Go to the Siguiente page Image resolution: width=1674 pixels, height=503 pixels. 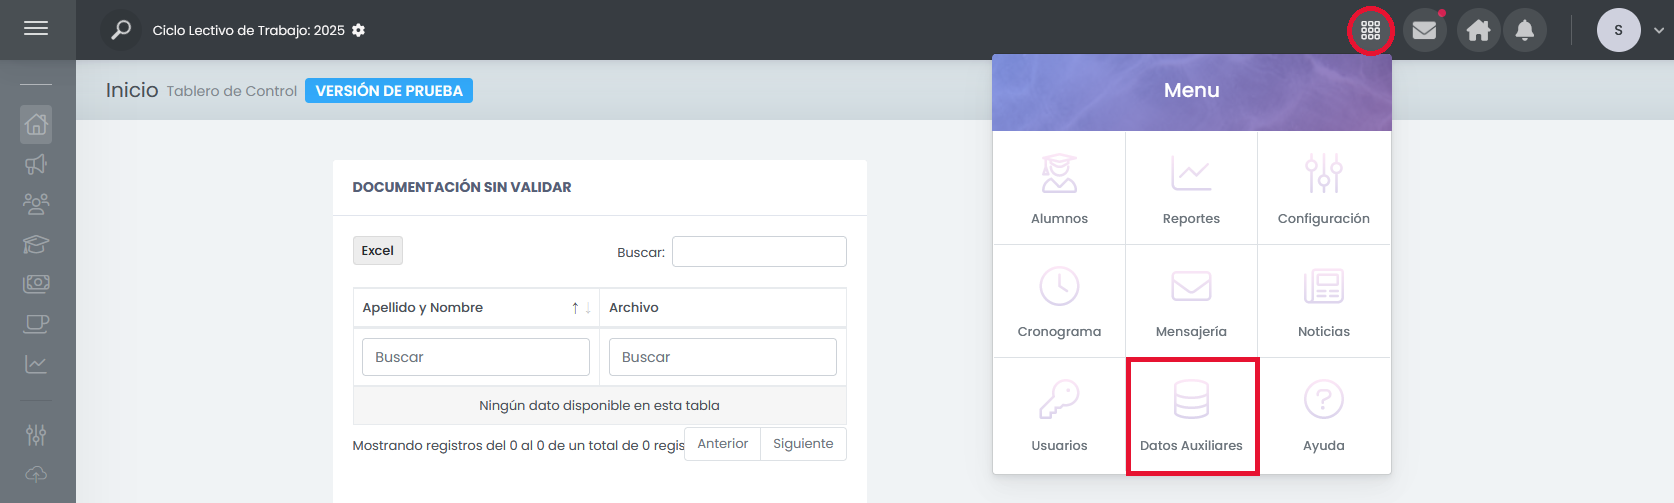(x=803, y=444)
